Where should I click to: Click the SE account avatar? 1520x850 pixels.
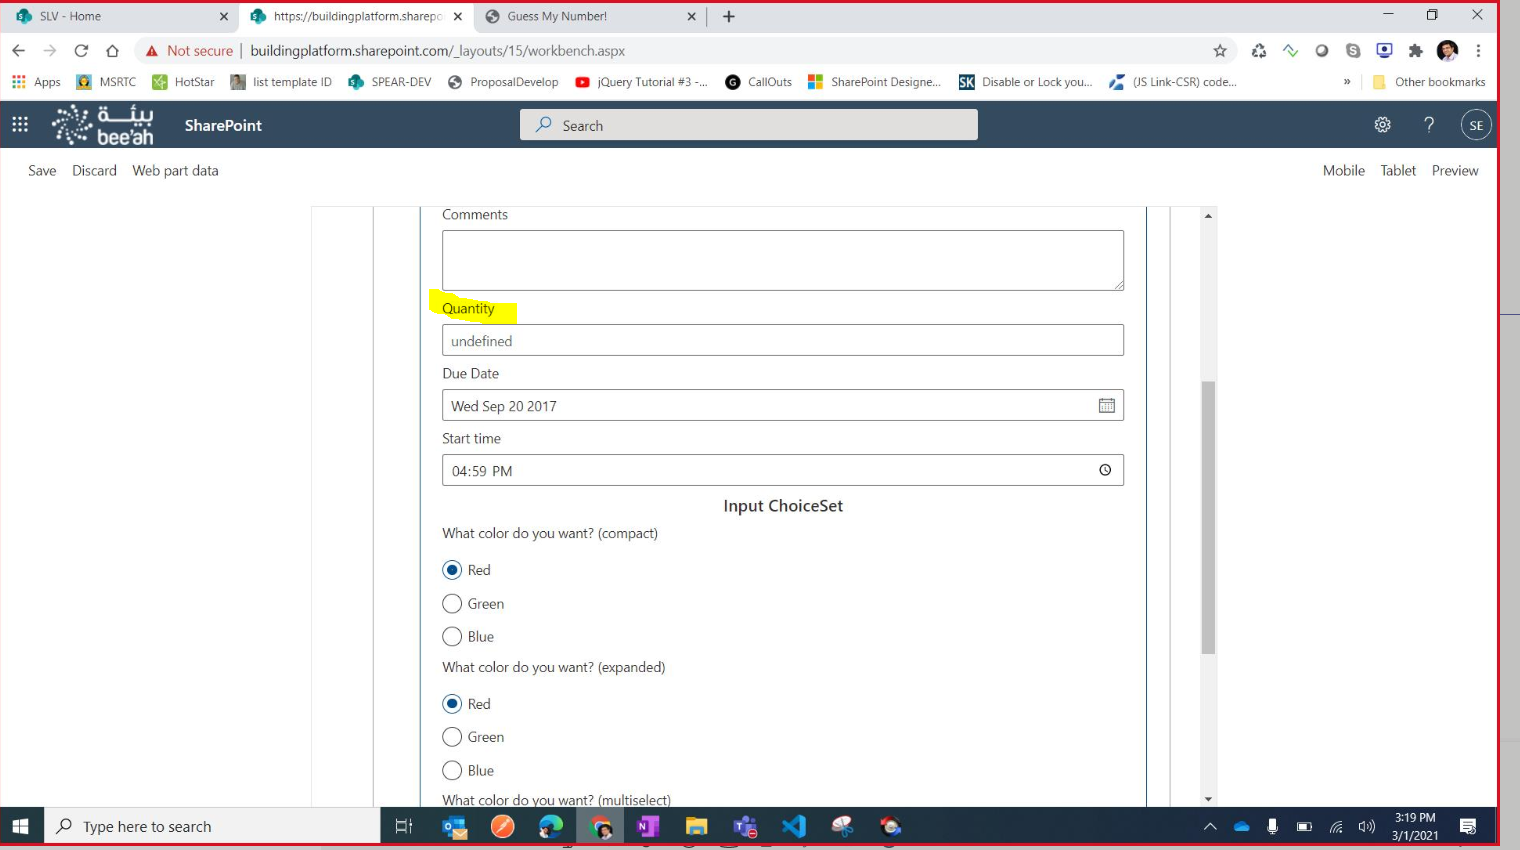coord(1476,124)
